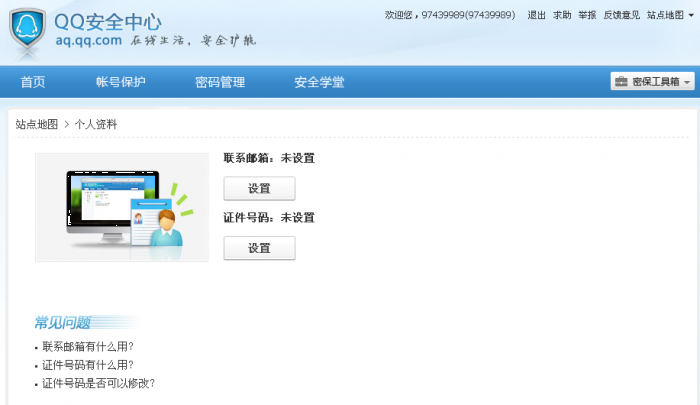Click the personal profile illustration image
This screenshot has width=700, height=405.
point(122,207)
